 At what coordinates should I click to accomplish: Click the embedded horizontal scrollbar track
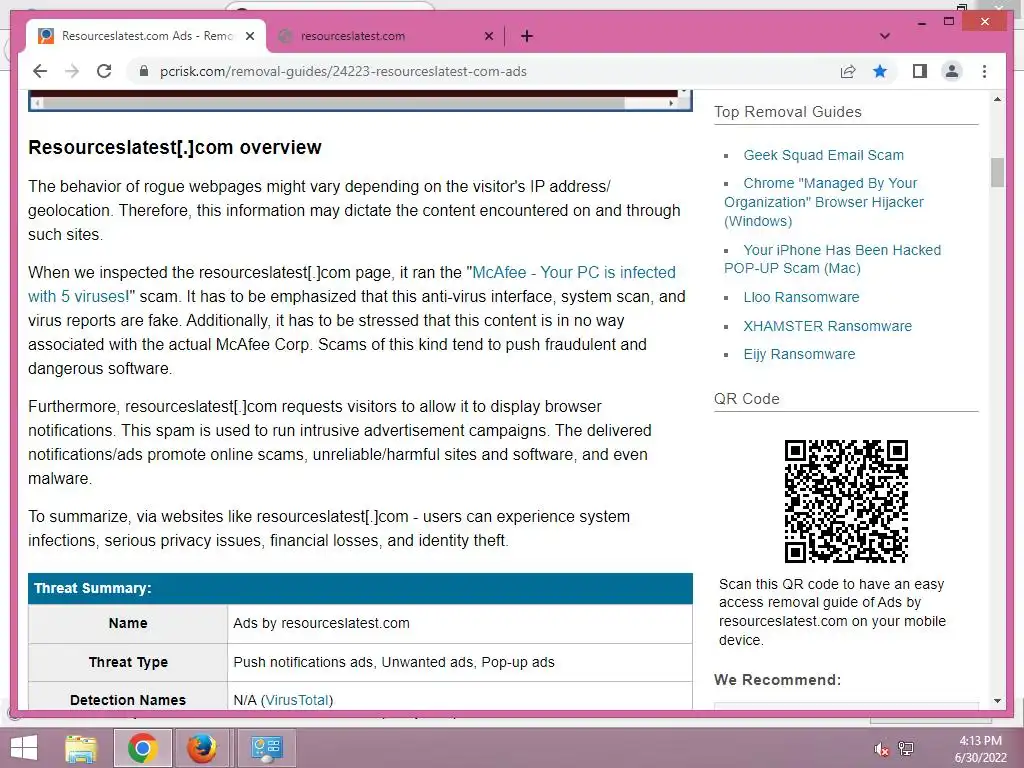pyautogui.click(x=353, y=103)
